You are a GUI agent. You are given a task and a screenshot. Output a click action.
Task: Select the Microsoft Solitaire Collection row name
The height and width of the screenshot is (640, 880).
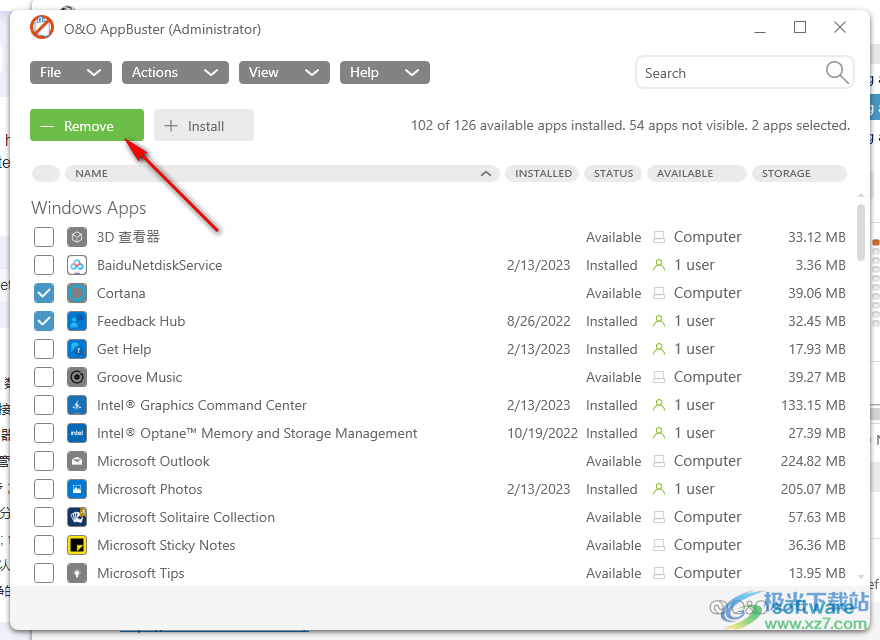click(186, 517)
